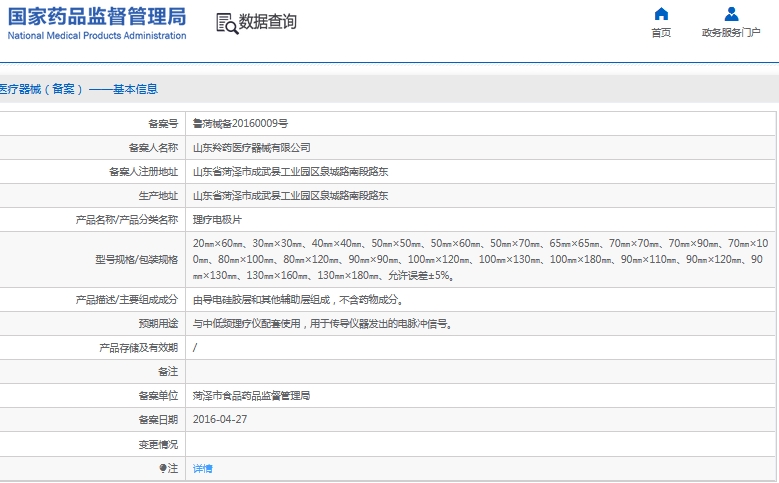The image size is (779, 483).
Task: Click the slash value in 产品存储及有效期 row
Action: (195, 348)
